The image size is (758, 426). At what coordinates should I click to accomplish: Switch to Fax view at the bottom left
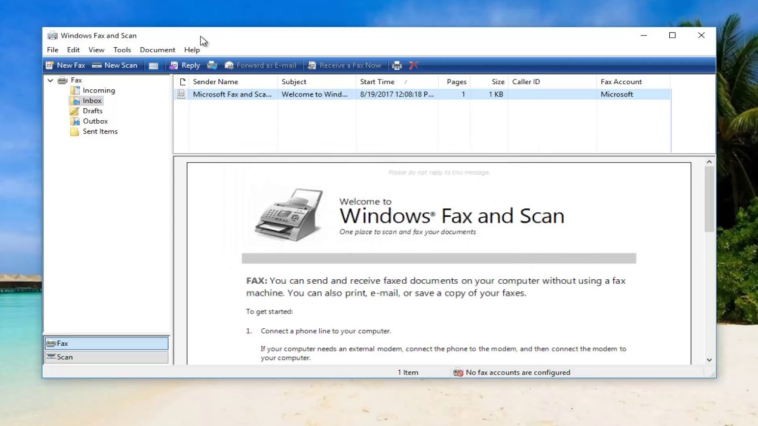pyautogui.click(x=106, y=343)
